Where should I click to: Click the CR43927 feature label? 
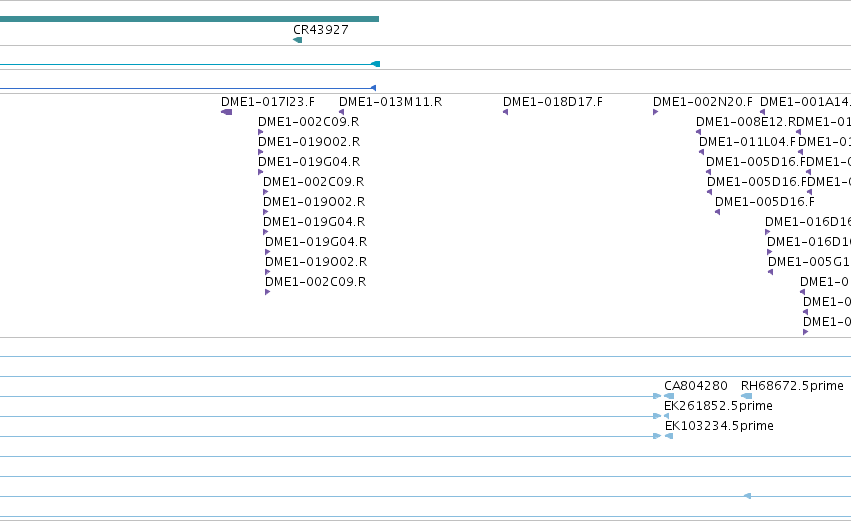pyautogui.click(x=320, y=30)
